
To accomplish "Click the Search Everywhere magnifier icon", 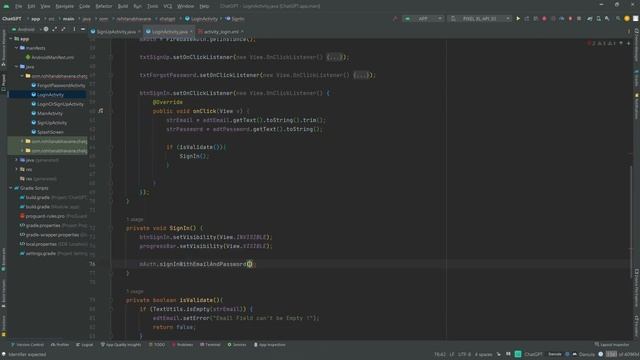I will pyautogui.click(x=618, y=19).
